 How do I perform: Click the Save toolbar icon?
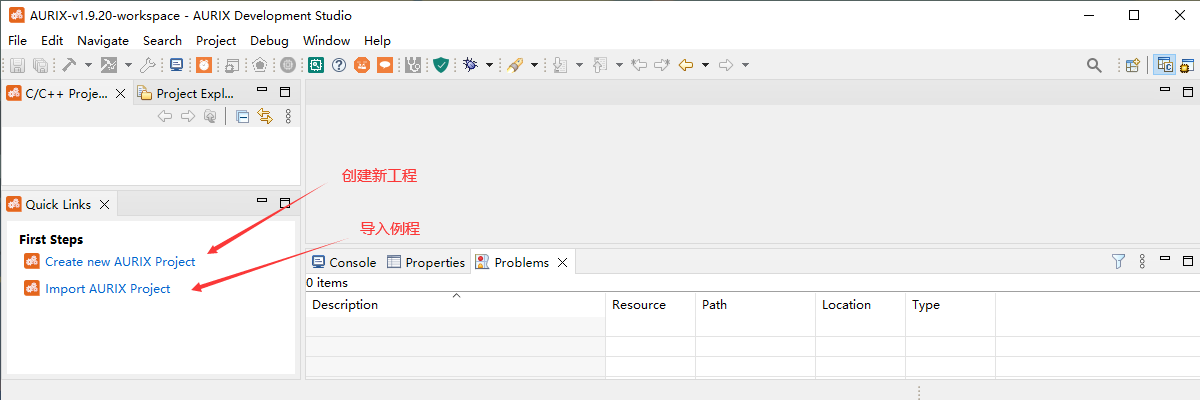17,65
